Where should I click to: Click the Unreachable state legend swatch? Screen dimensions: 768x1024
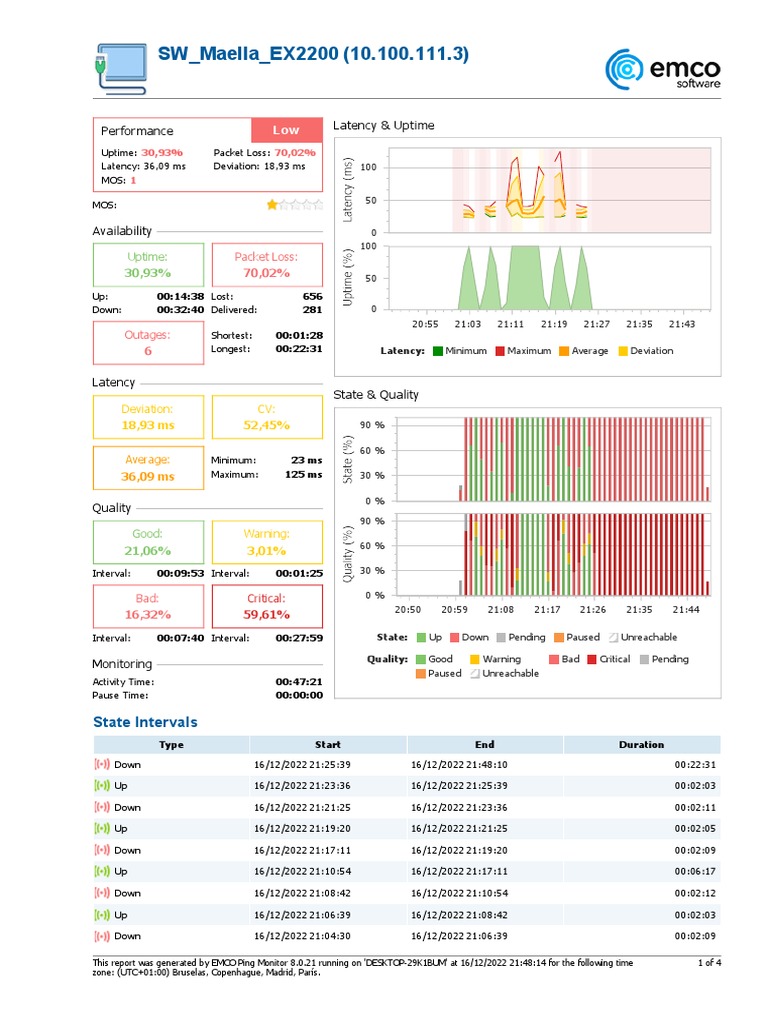(x=614, y=637)
